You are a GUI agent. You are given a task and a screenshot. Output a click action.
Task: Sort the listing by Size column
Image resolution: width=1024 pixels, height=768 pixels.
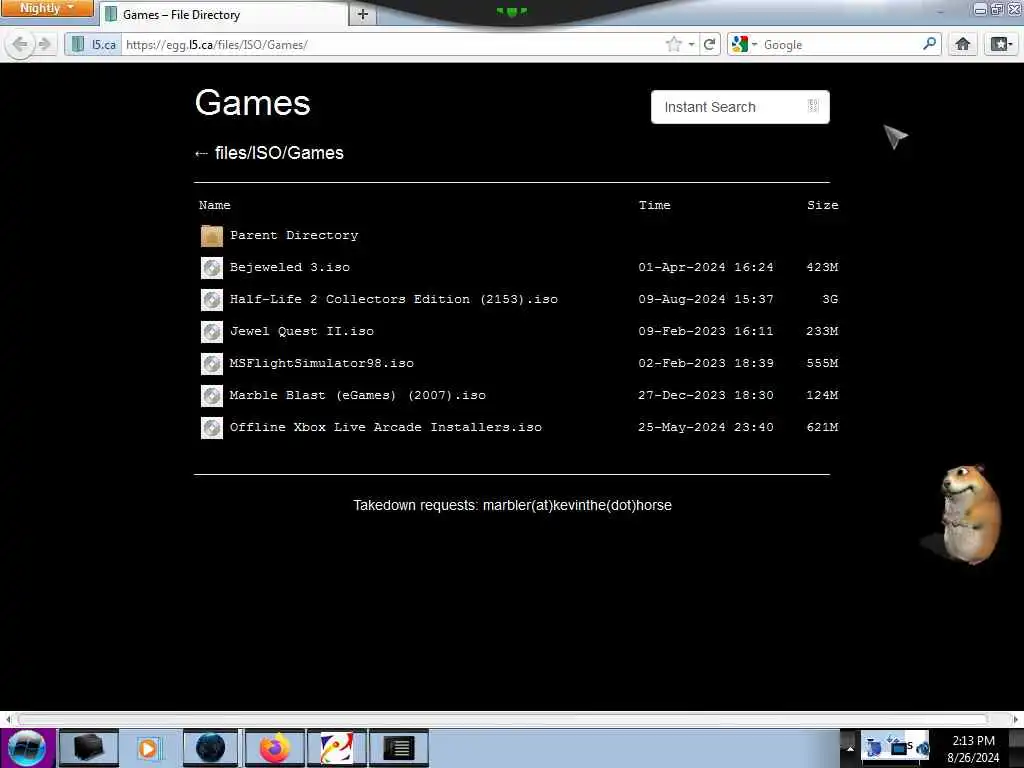coord(822,205)
